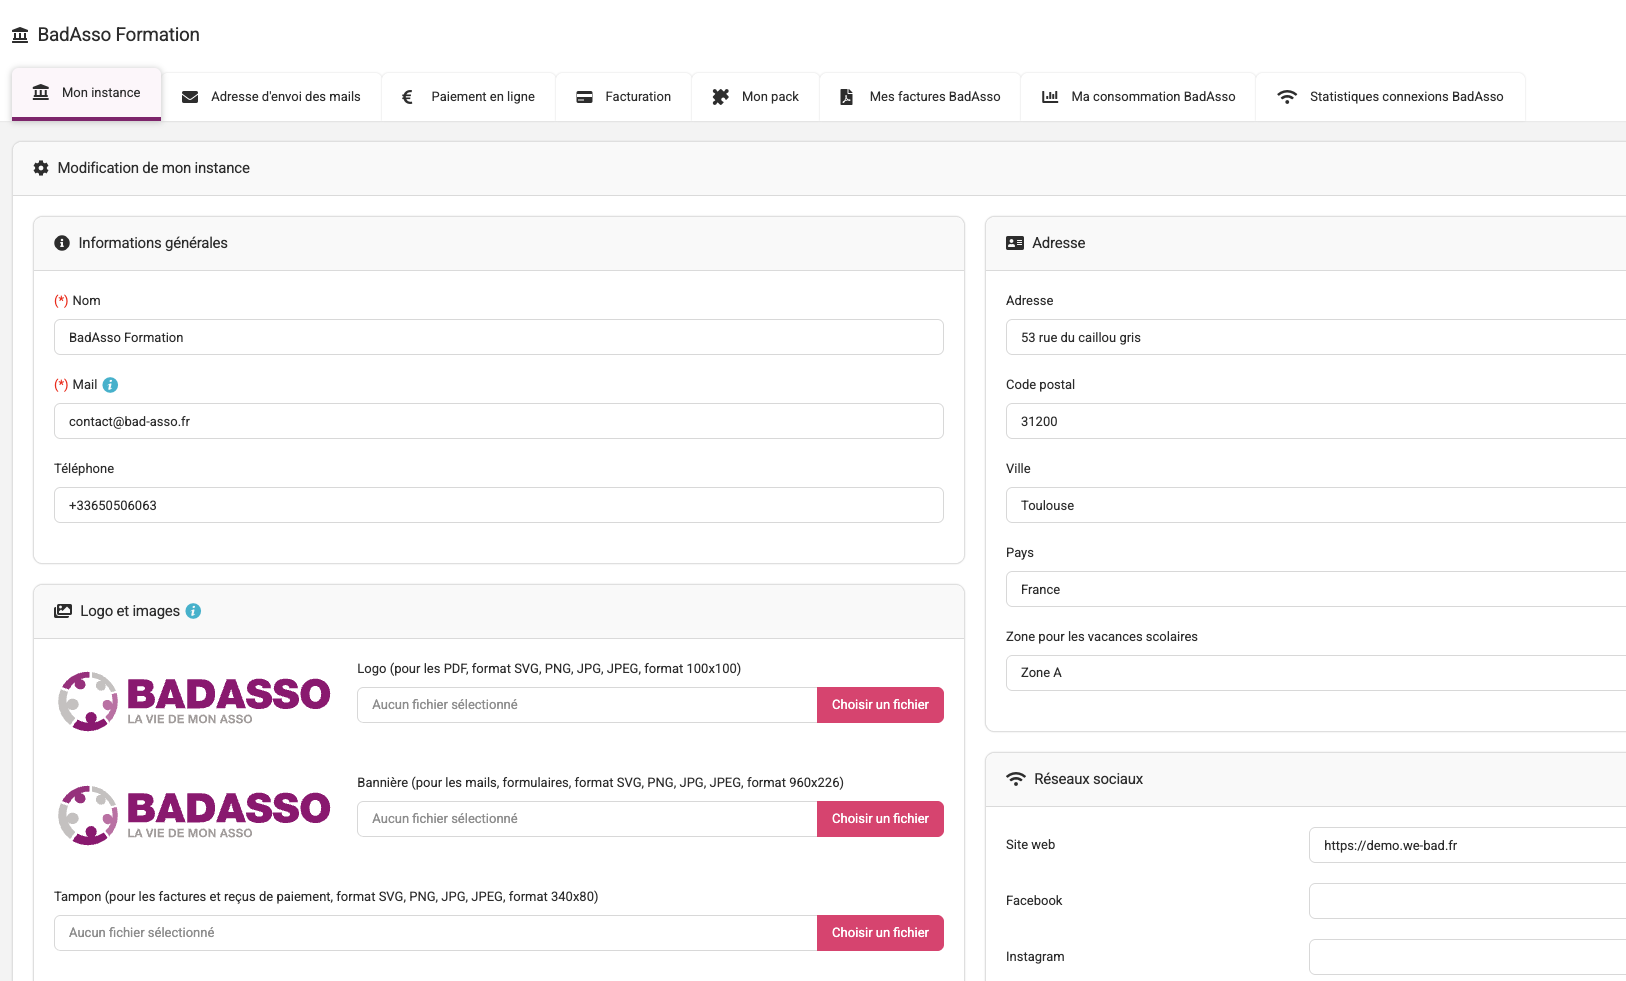
Task: Click the images icon in Logo et images header
Action: point(63,611)
